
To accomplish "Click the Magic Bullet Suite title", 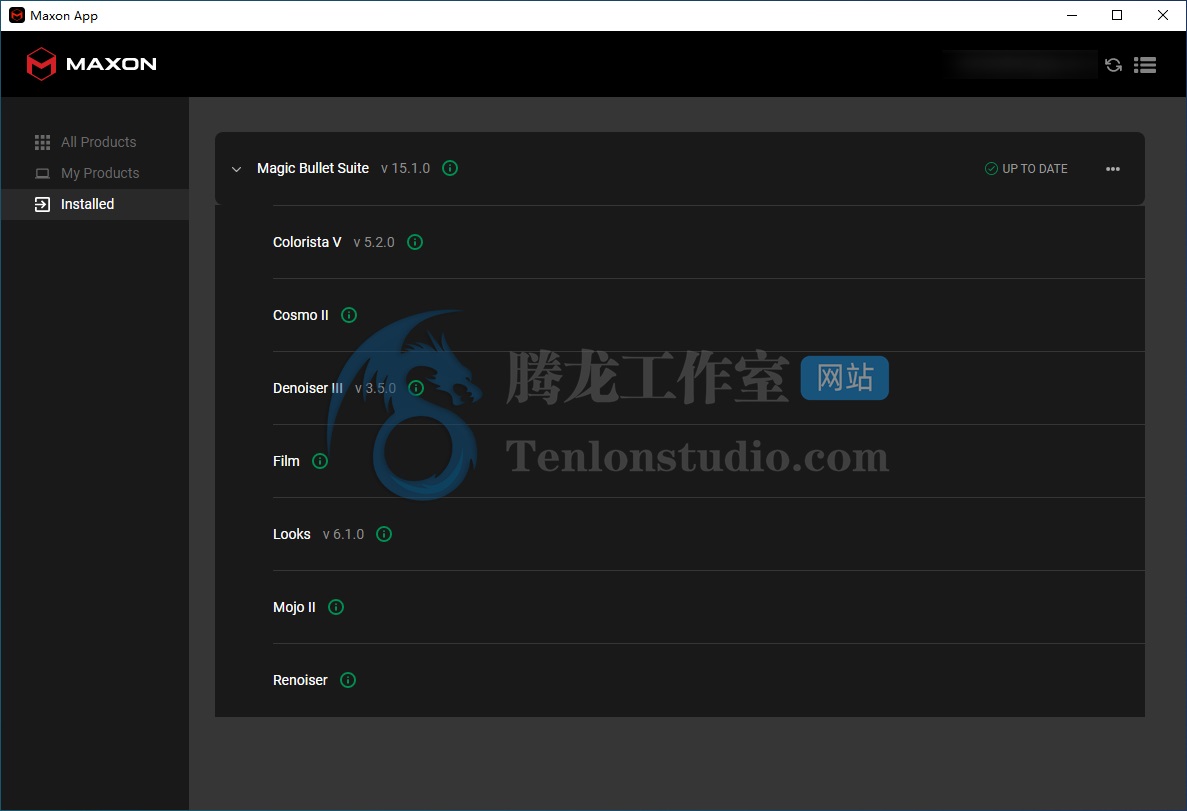I will 313,168.
